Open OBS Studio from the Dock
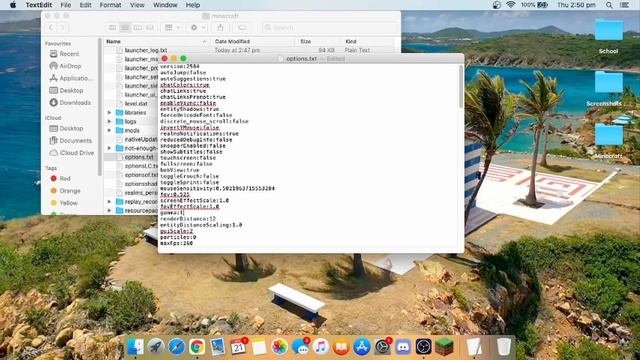 (424, 347)
